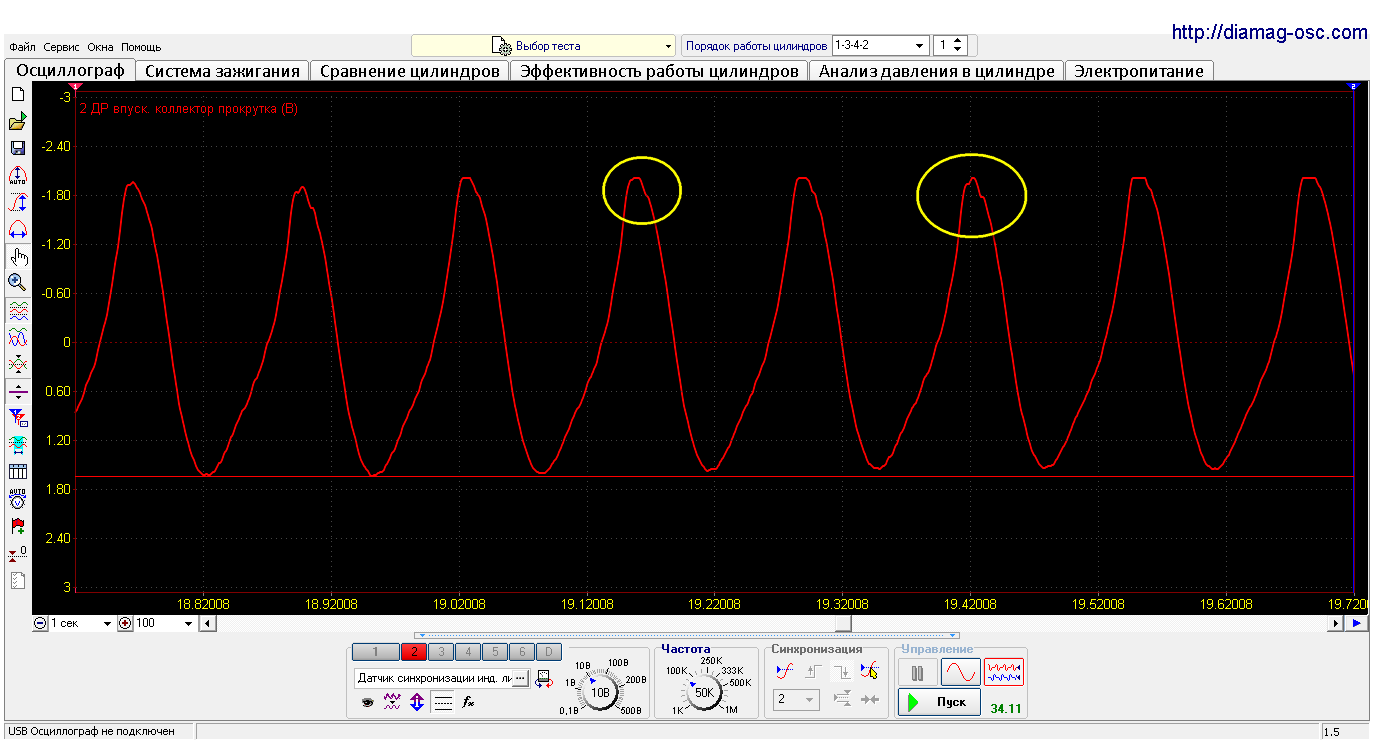Image resolution: width=1382 pixels, height=744 pixels.
Task: Switch to the Электропитание tab
Action: point(1139,71)
